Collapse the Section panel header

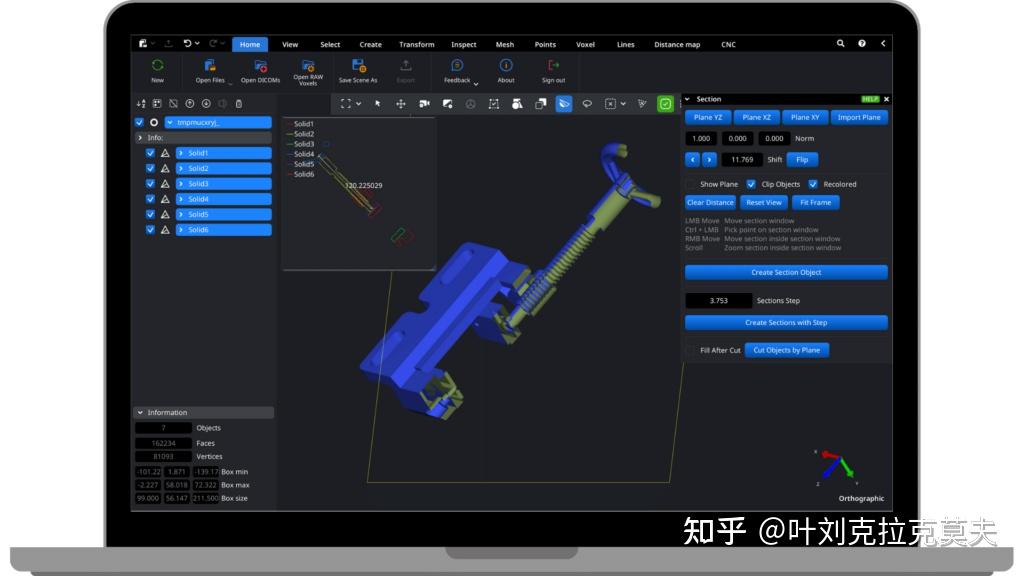[x=688, y=99]
